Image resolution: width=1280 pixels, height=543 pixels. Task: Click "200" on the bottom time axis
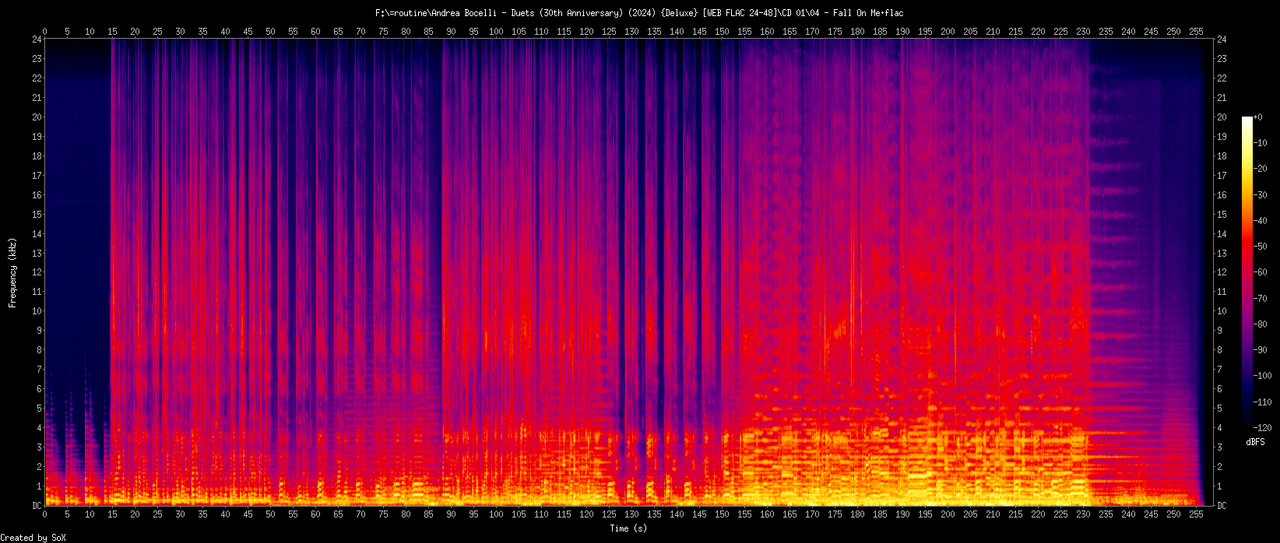point(947,515)
